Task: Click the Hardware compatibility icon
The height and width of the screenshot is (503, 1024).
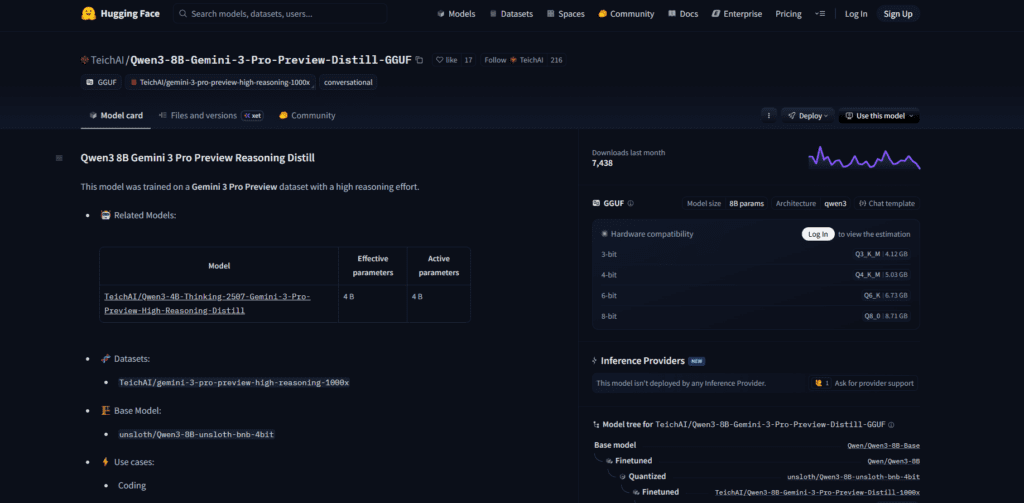Action: 604,234
